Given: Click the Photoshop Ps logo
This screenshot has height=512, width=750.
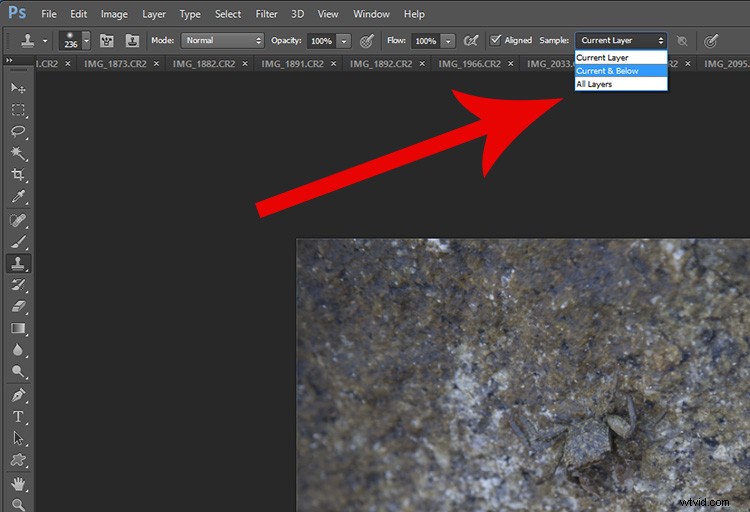Looking at the screenshot, I should coord(17,13).
